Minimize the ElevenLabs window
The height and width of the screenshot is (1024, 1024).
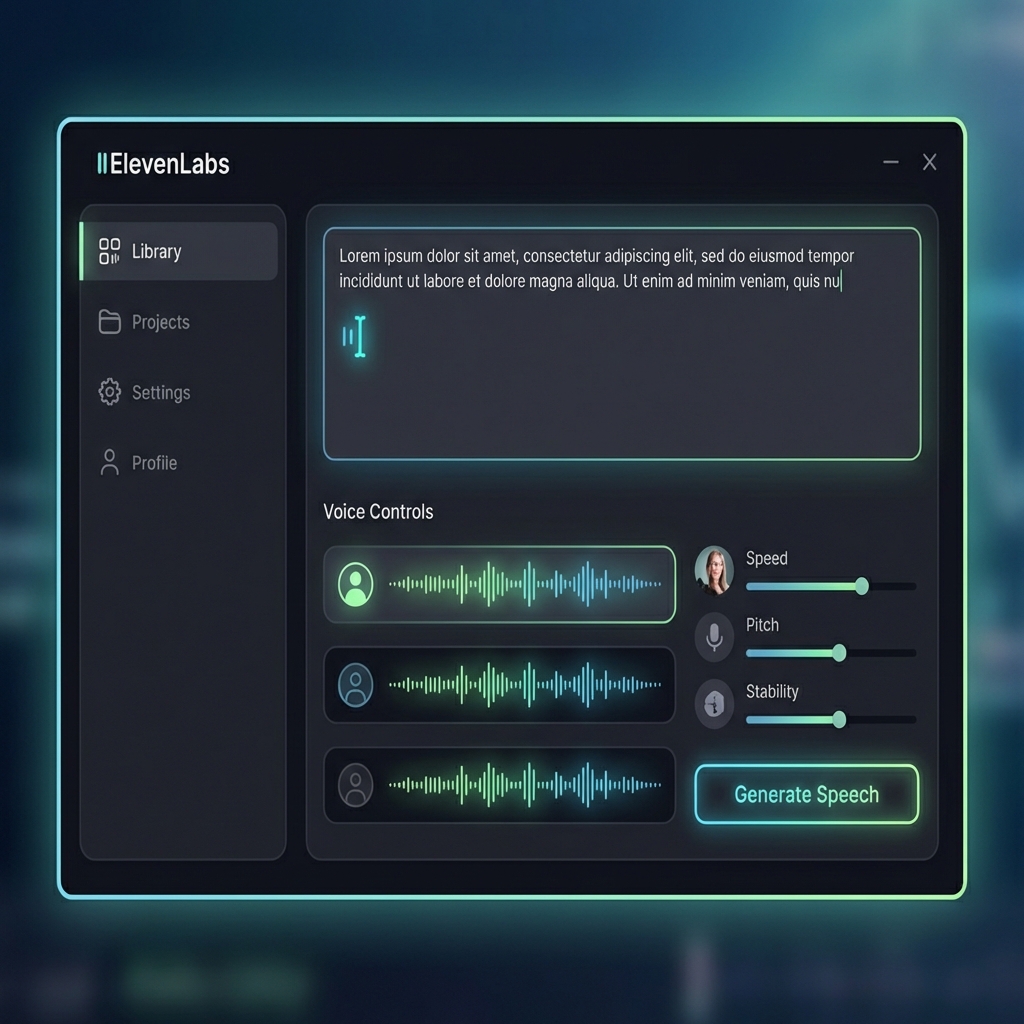click(x=891, y=162)
